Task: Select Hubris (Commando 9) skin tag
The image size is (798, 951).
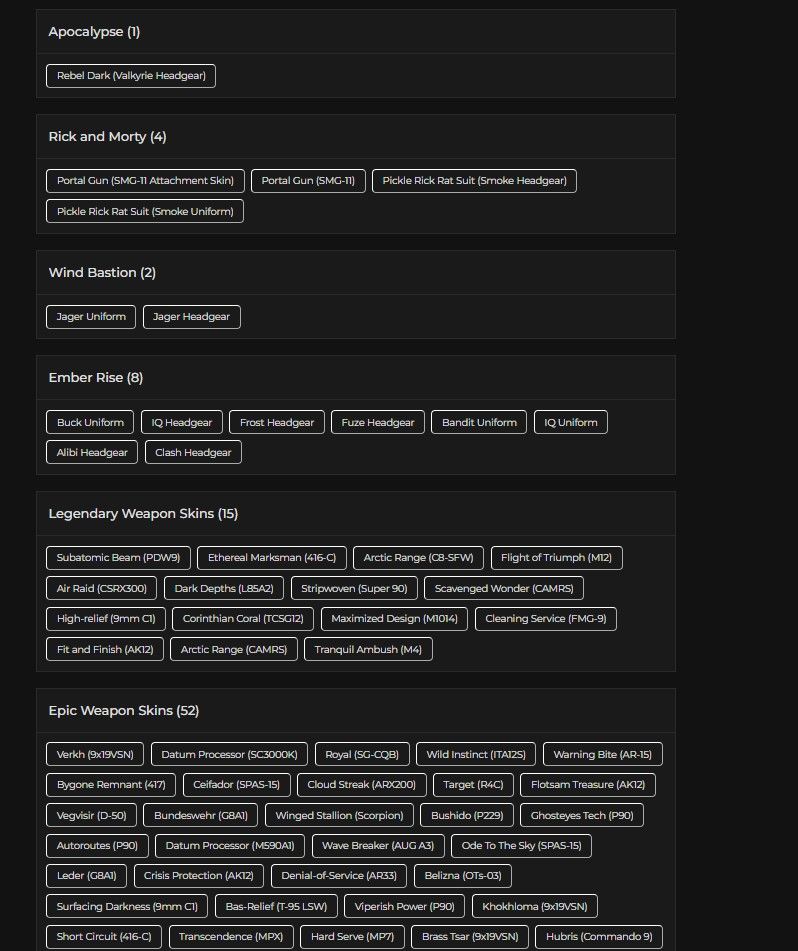Action: click(x=599, y=936)
